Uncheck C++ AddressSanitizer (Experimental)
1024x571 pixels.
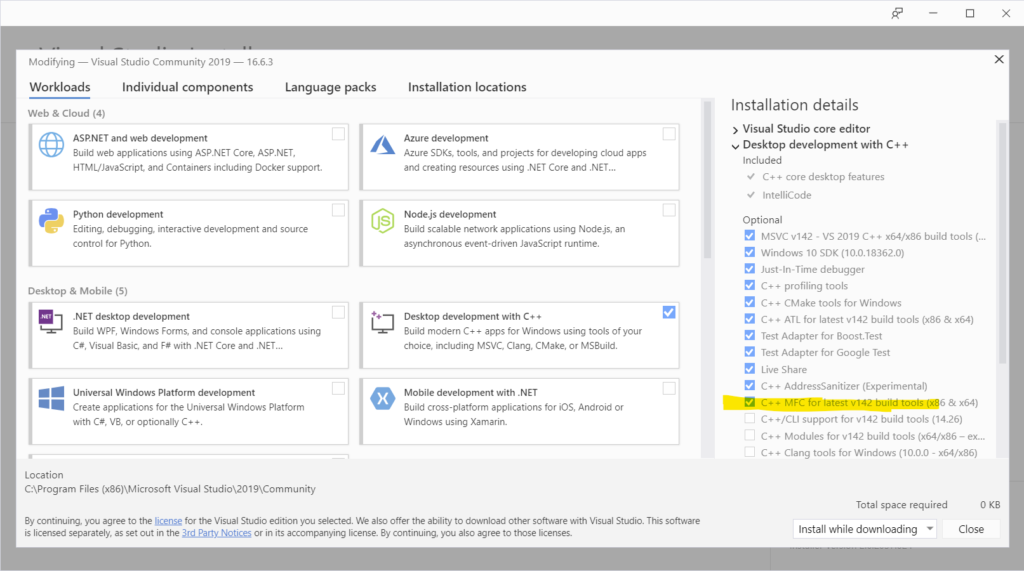pos(750,385)
